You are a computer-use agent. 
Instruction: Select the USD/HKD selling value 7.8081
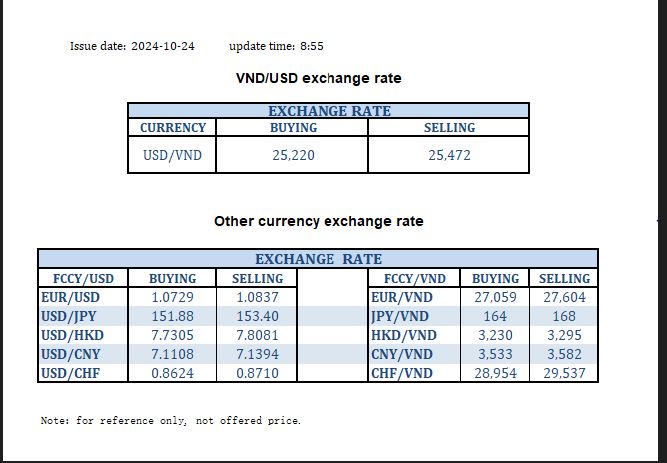(257, 335)
